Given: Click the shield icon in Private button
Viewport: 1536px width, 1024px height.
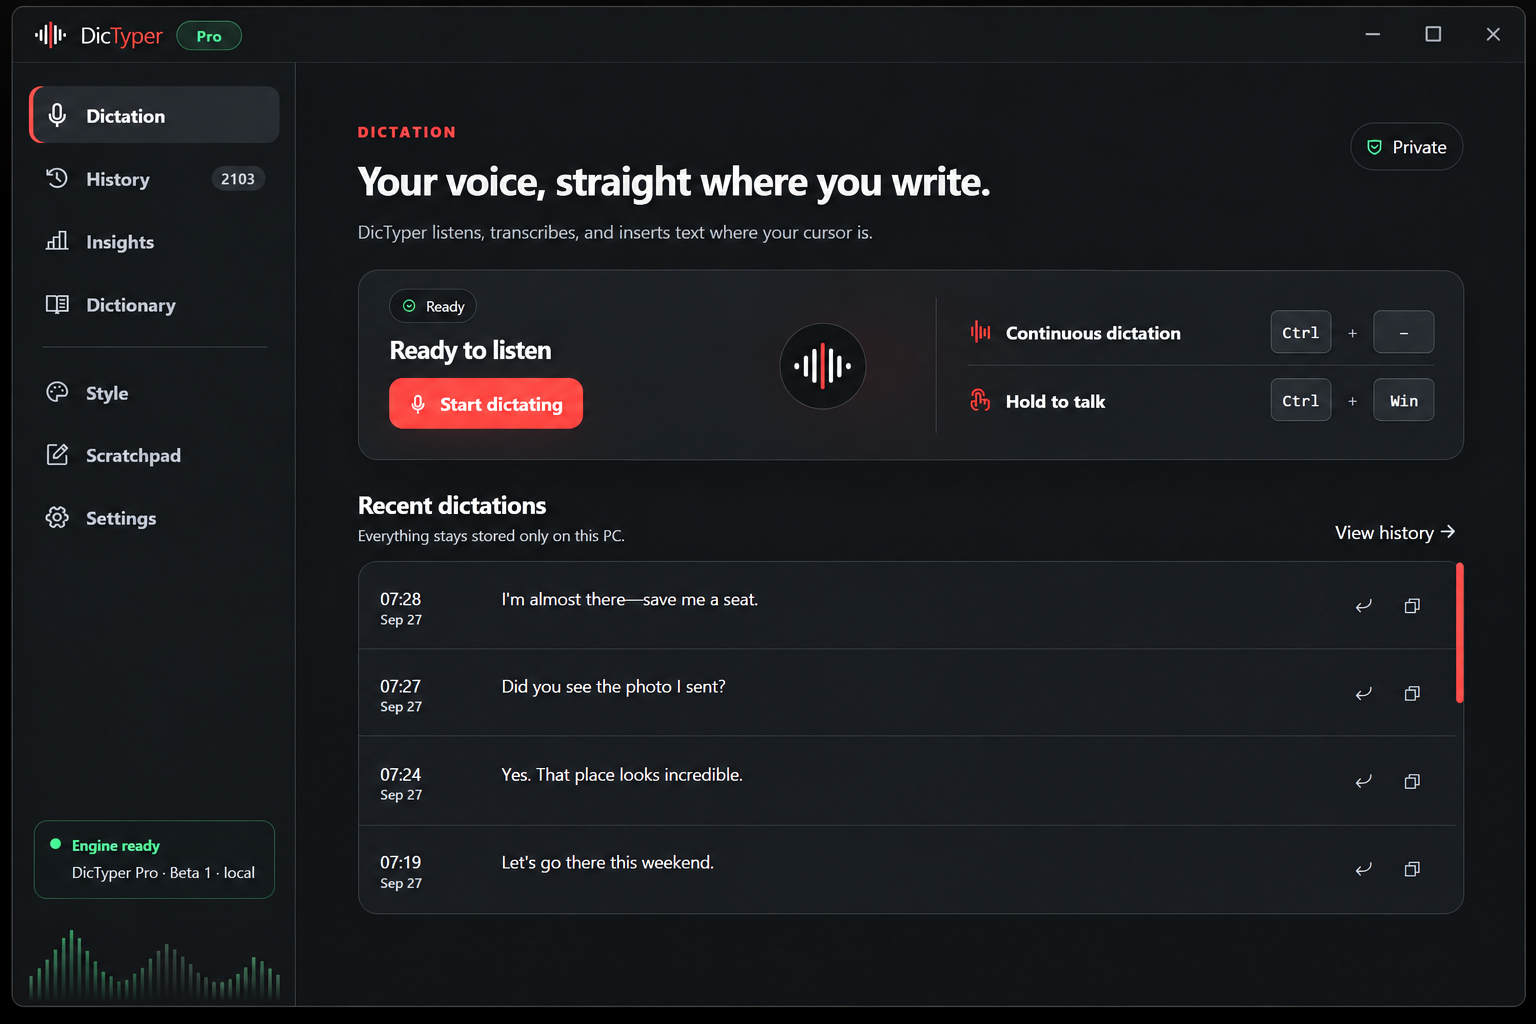Looking at the screenshot, I should click(1375, 147).
